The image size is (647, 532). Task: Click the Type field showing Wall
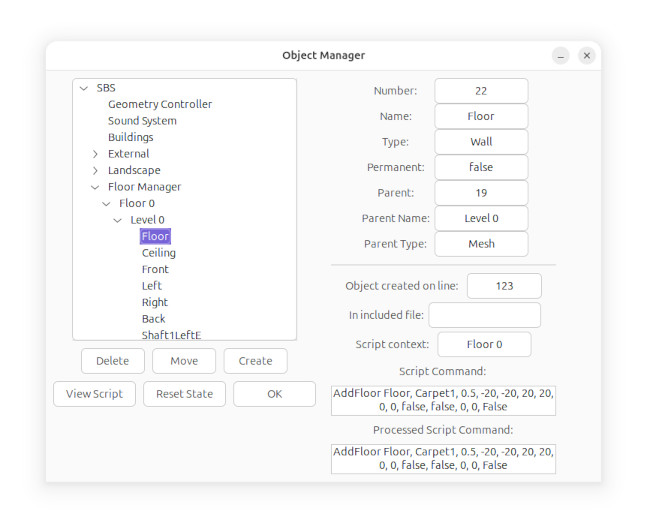(481, 142)
